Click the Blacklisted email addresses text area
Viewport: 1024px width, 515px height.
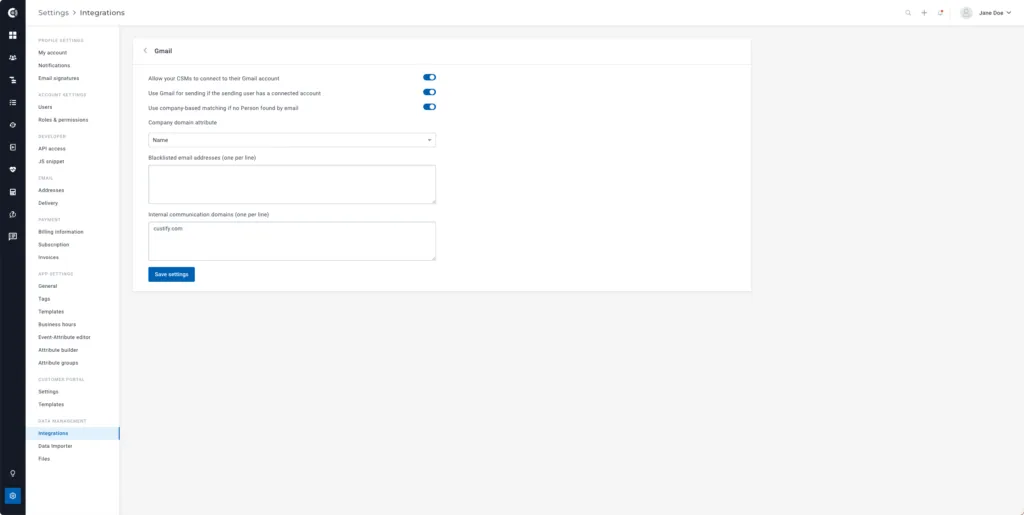pos(292,184)
